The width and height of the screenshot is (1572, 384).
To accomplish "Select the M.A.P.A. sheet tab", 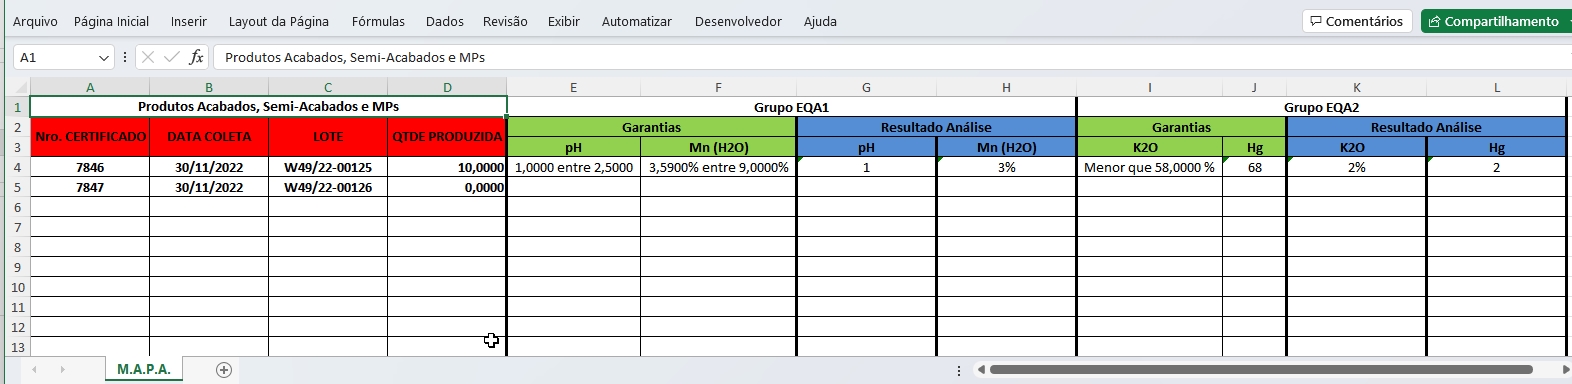I will coord(144,369).
